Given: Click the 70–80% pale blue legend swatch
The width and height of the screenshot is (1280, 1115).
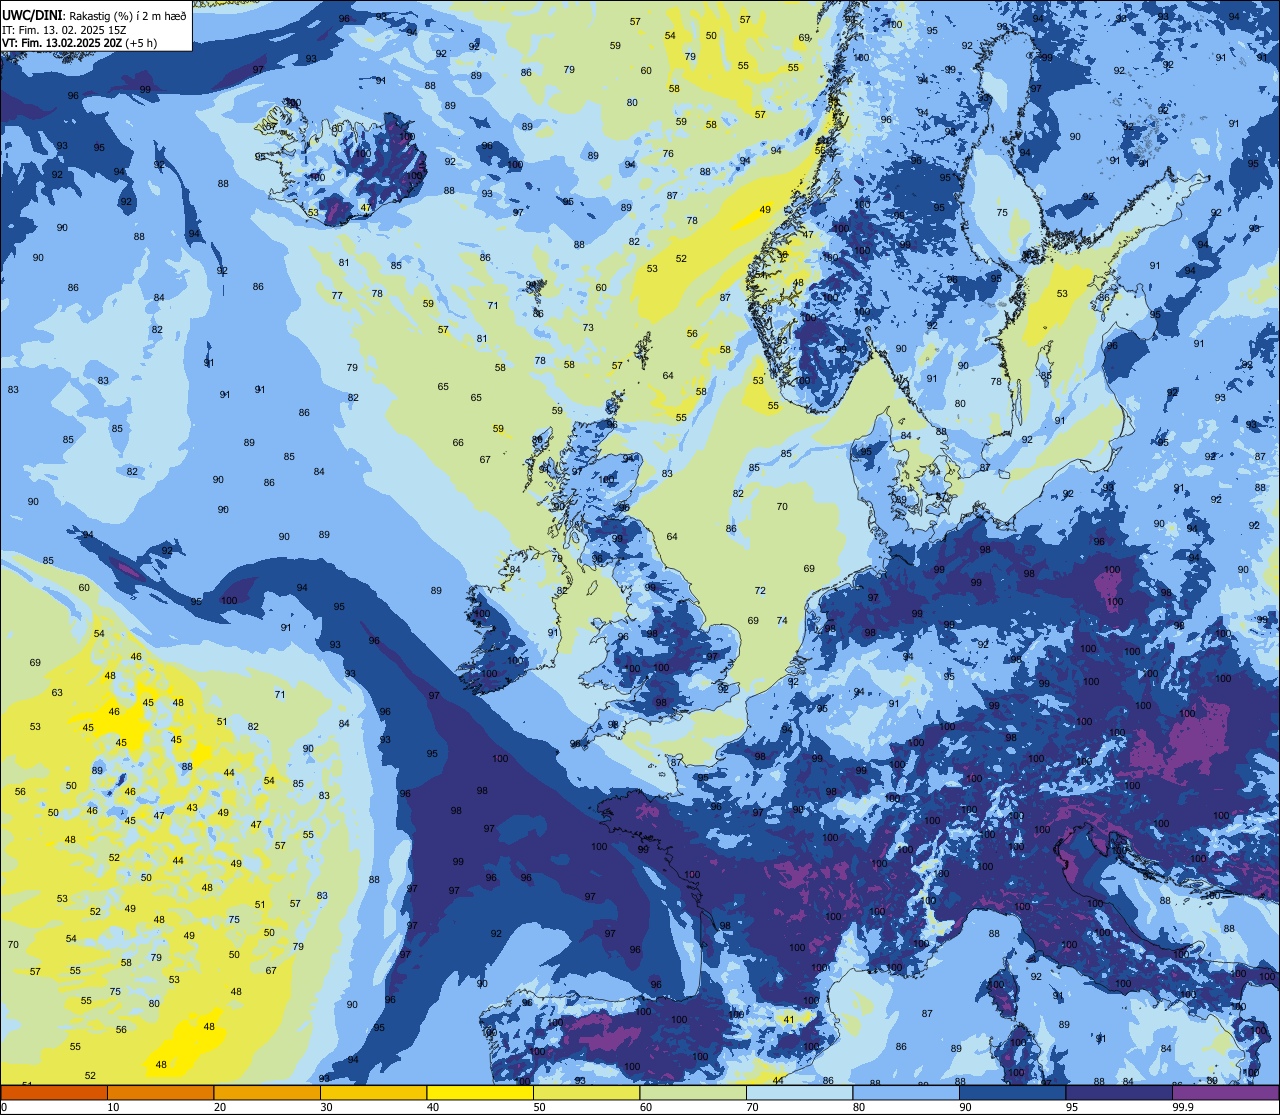Looking at the screenshot, I should coord(799,1092).
